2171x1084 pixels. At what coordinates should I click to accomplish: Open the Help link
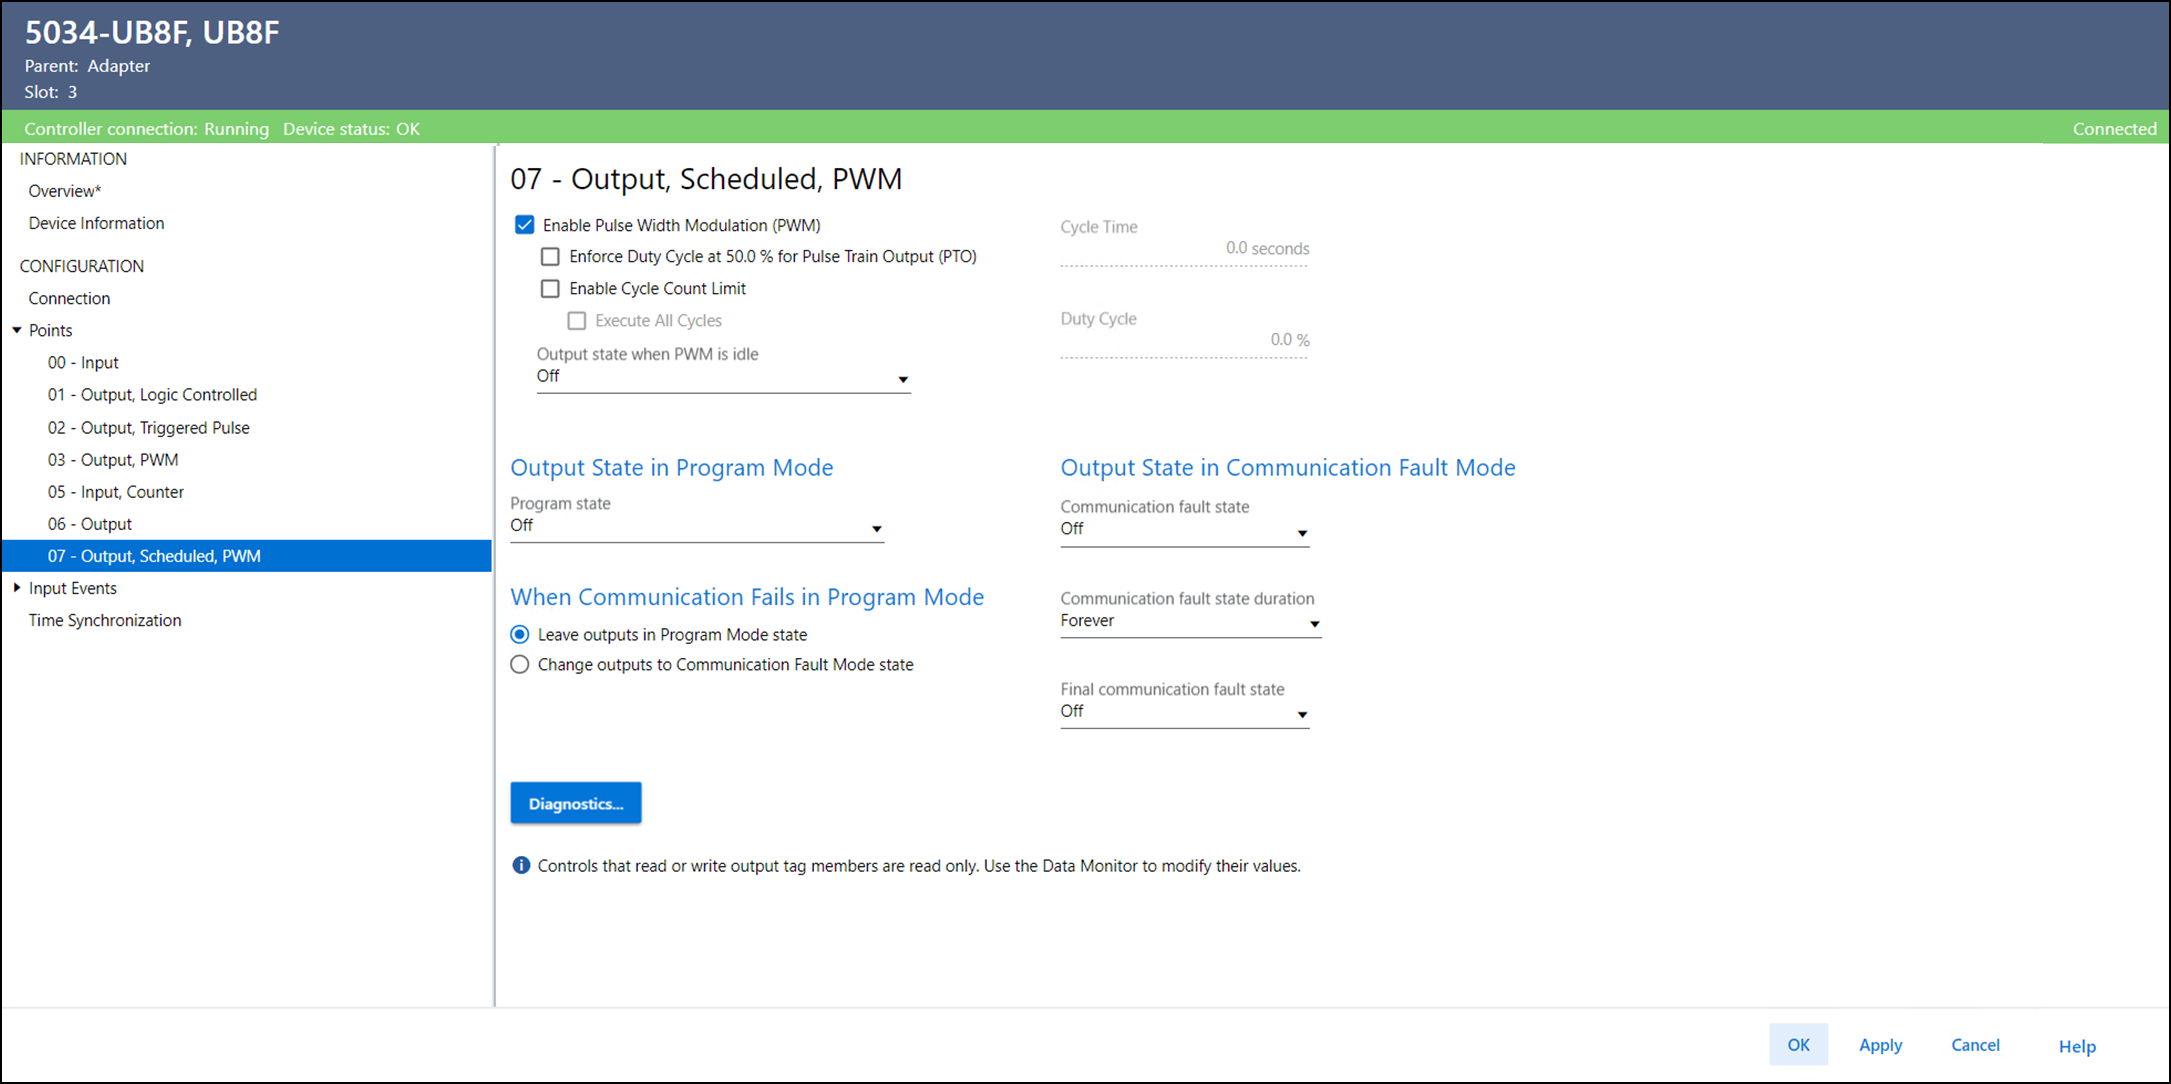[x=2076, y=1046]
